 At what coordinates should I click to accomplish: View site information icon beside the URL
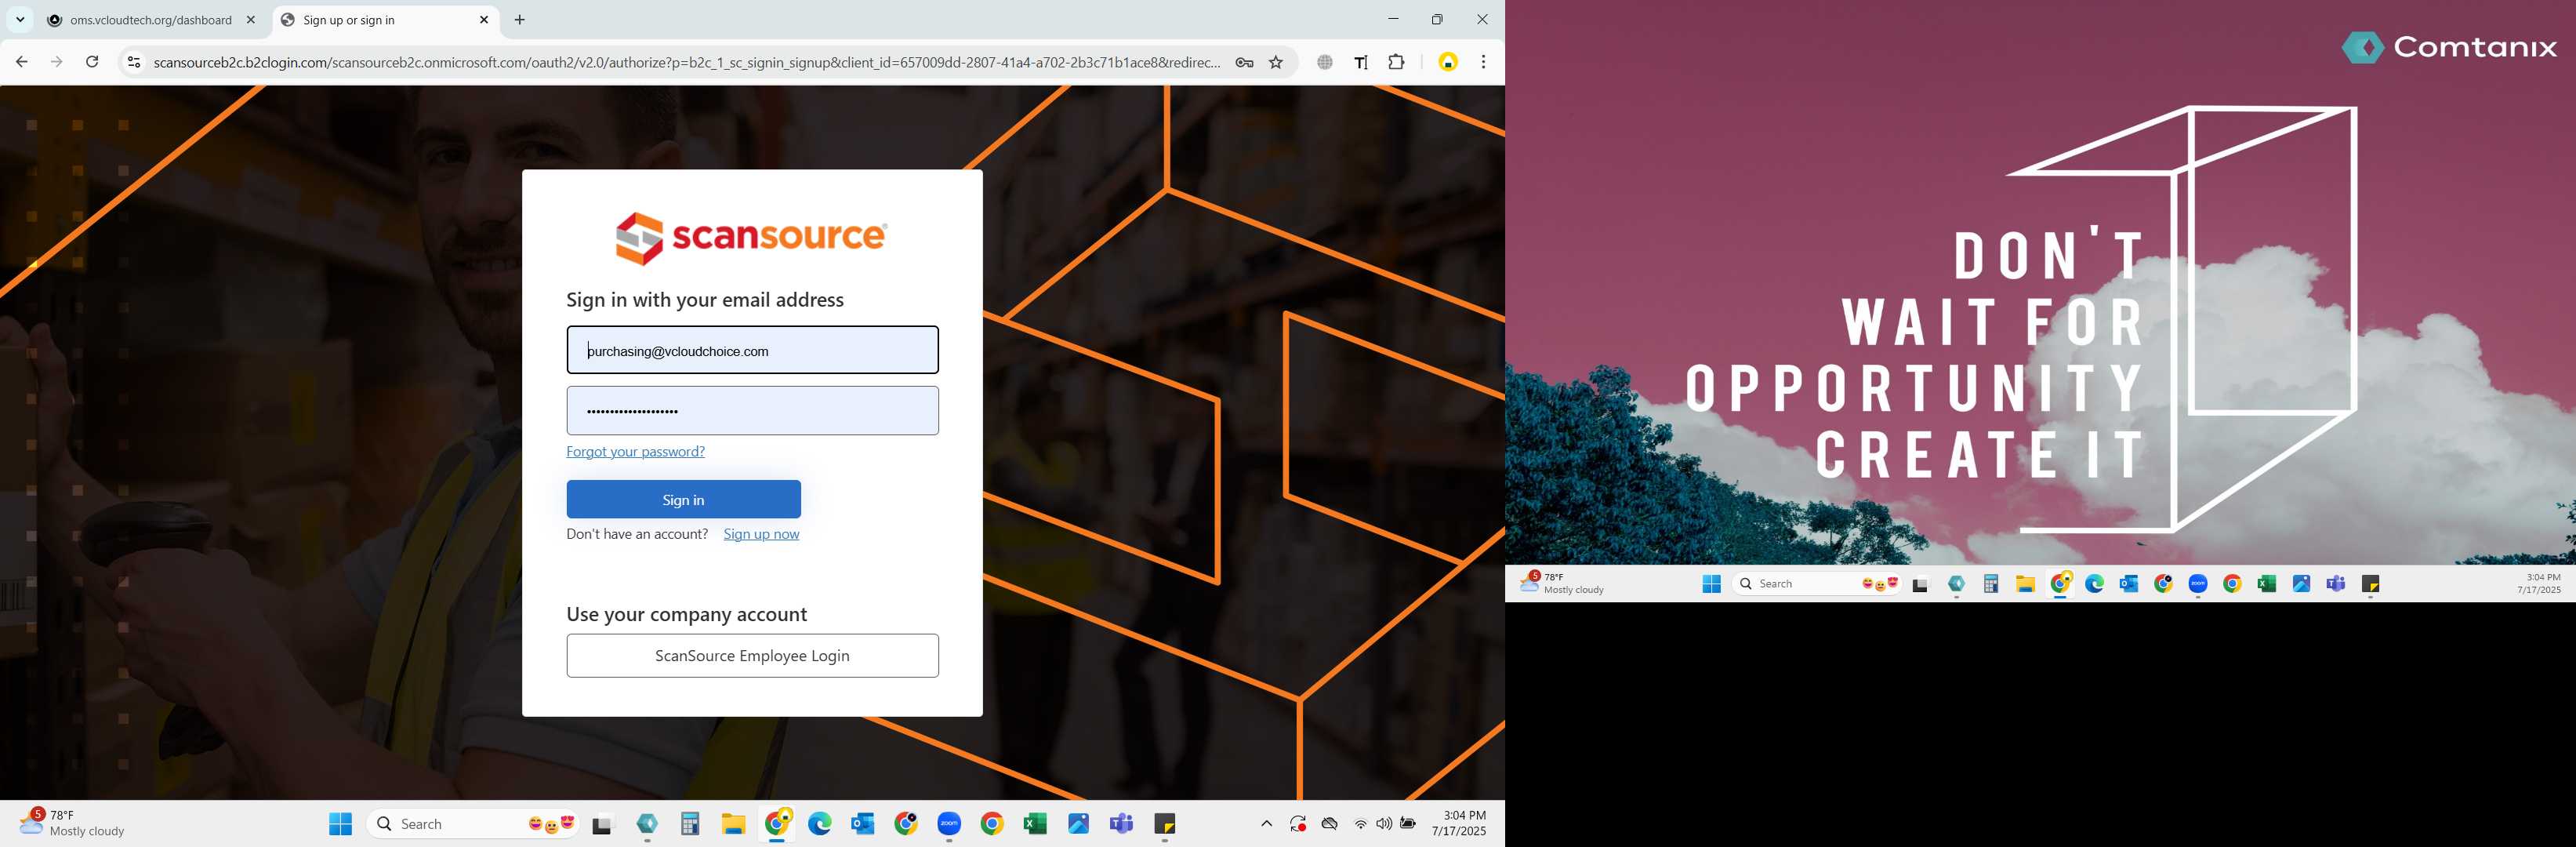[x=133, y=62]
